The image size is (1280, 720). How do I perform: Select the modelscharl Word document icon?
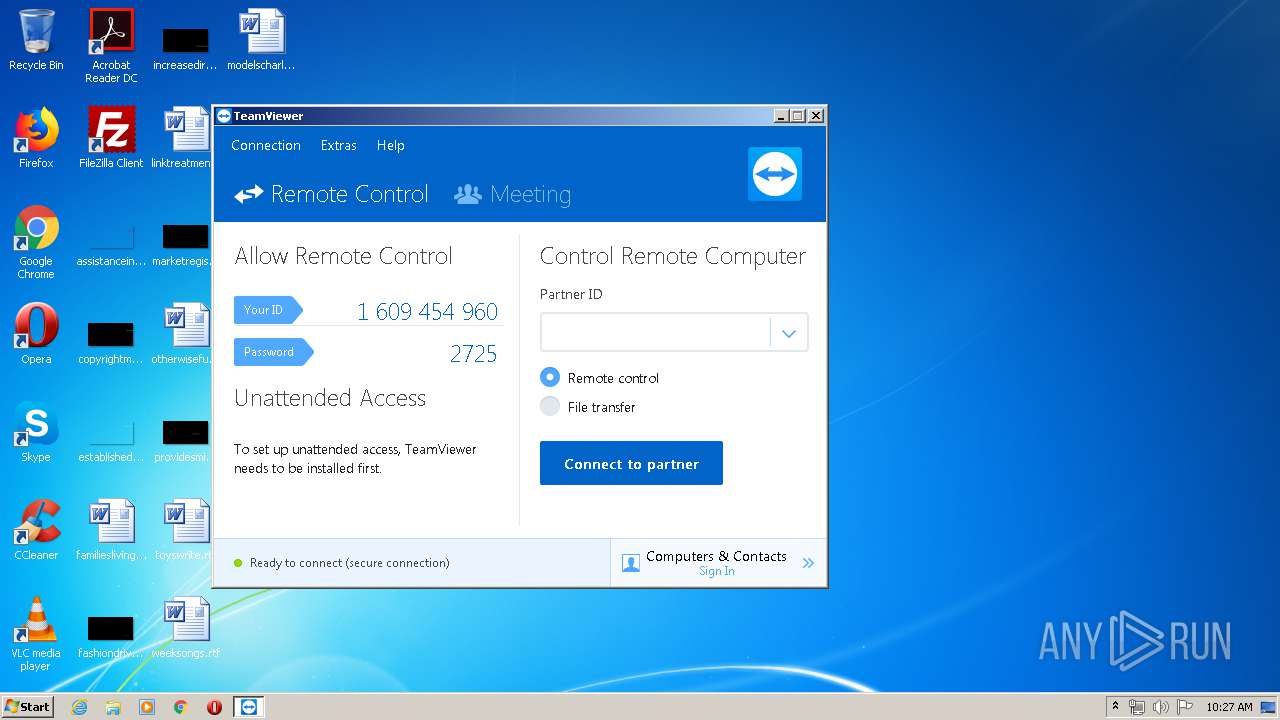tap(261, 40)
